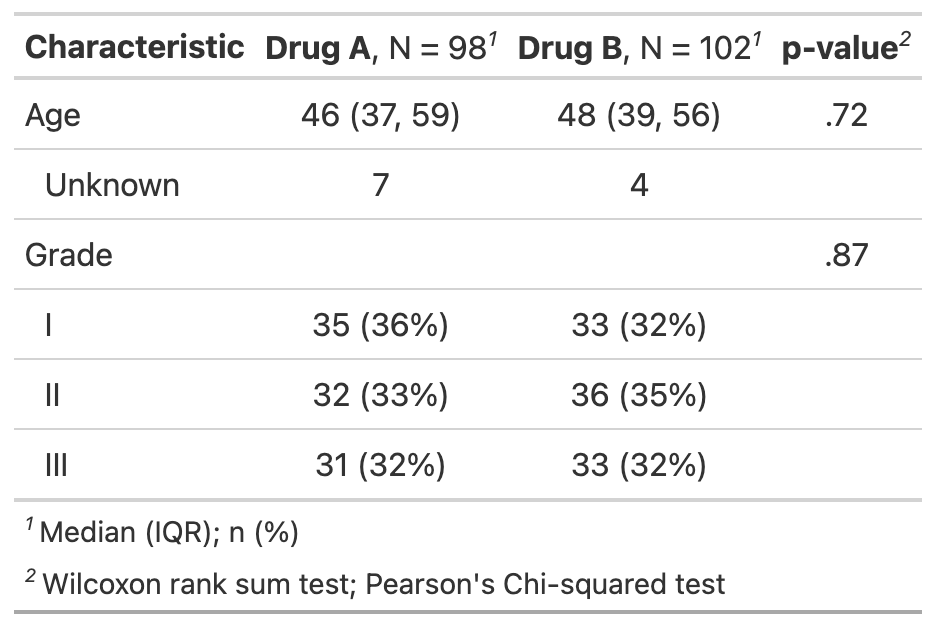Click the Grade II row label
Screen dimensions: 944x632
click(52, 395)
